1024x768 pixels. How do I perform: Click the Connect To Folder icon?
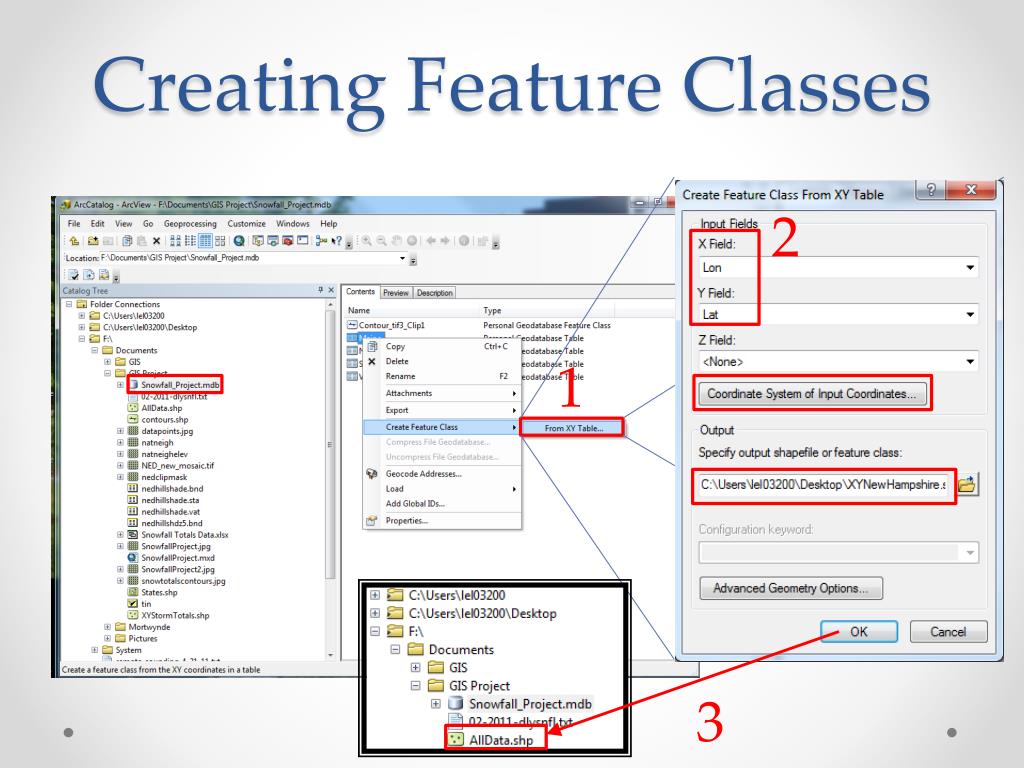tap(93, 241)
